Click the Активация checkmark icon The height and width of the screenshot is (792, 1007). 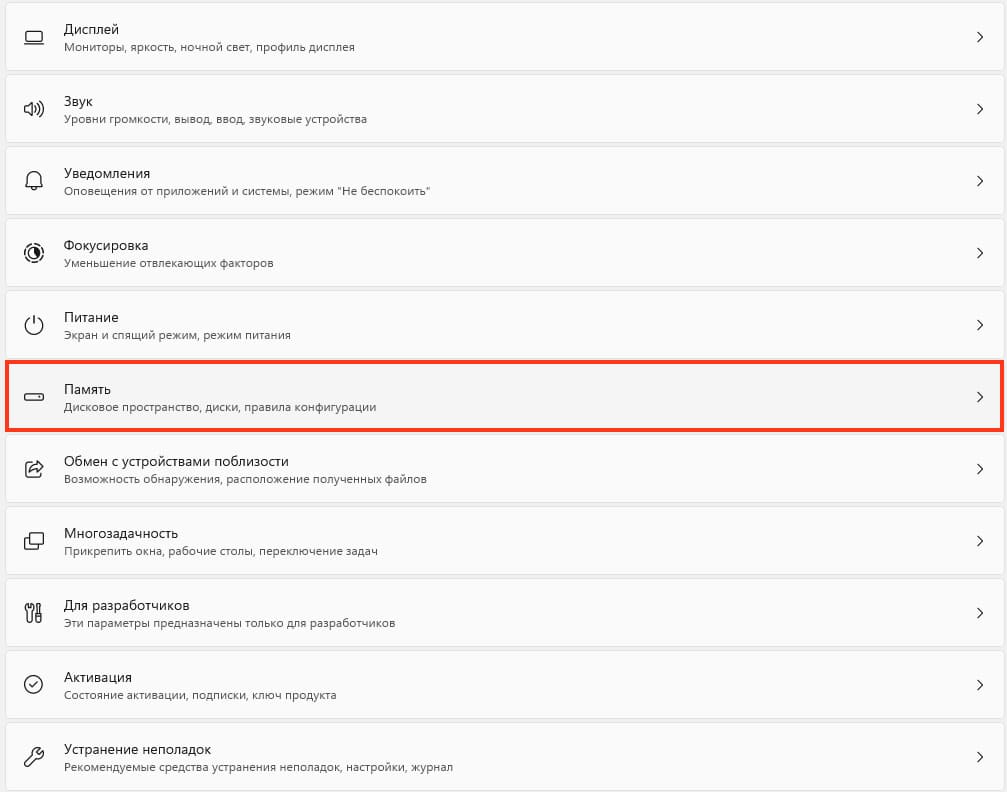(x=33, y=685)
